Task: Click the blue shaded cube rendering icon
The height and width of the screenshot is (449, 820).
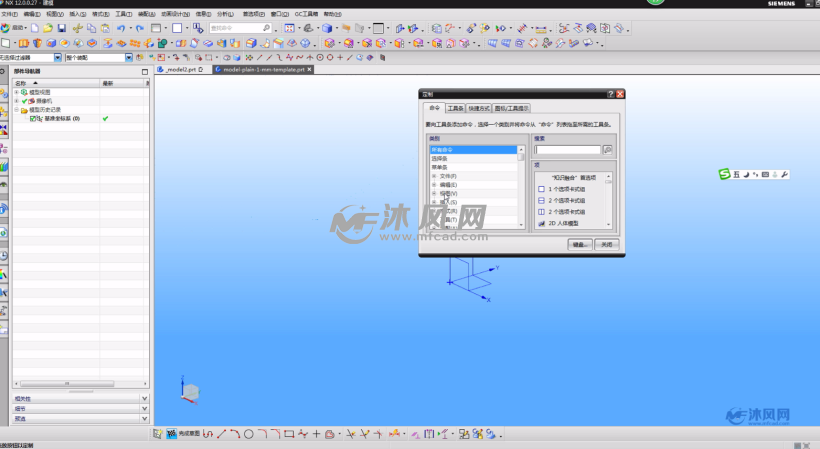Action: coord(327,28)
